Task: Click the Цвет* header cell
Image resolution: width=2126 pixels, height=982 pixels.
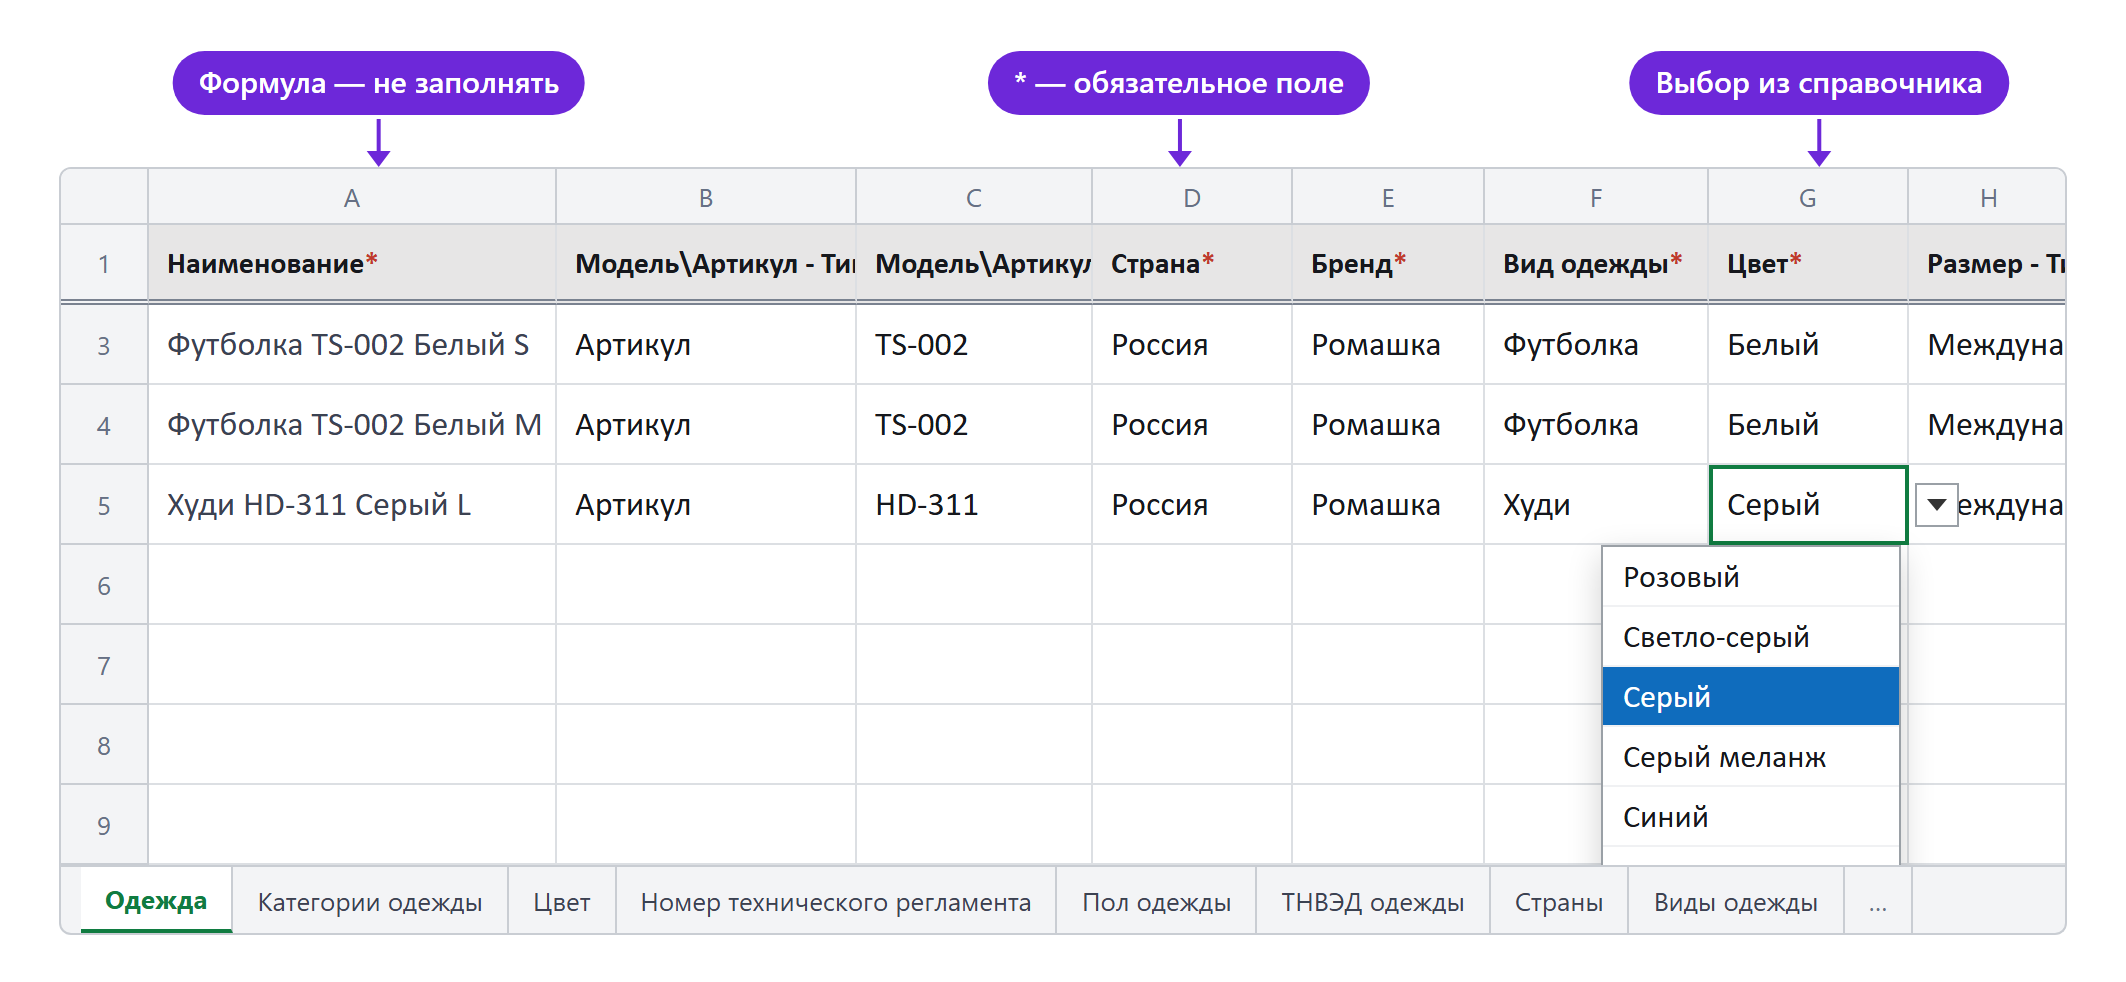Action: [1808, 263]
